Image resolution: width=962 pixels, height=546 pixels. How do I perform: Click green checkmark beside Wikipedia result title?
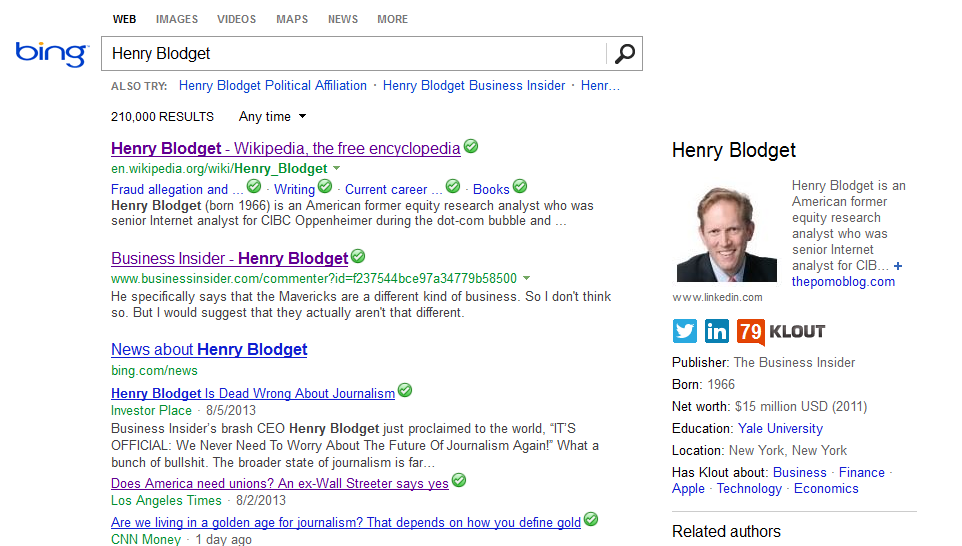click(x=471, y=147)
